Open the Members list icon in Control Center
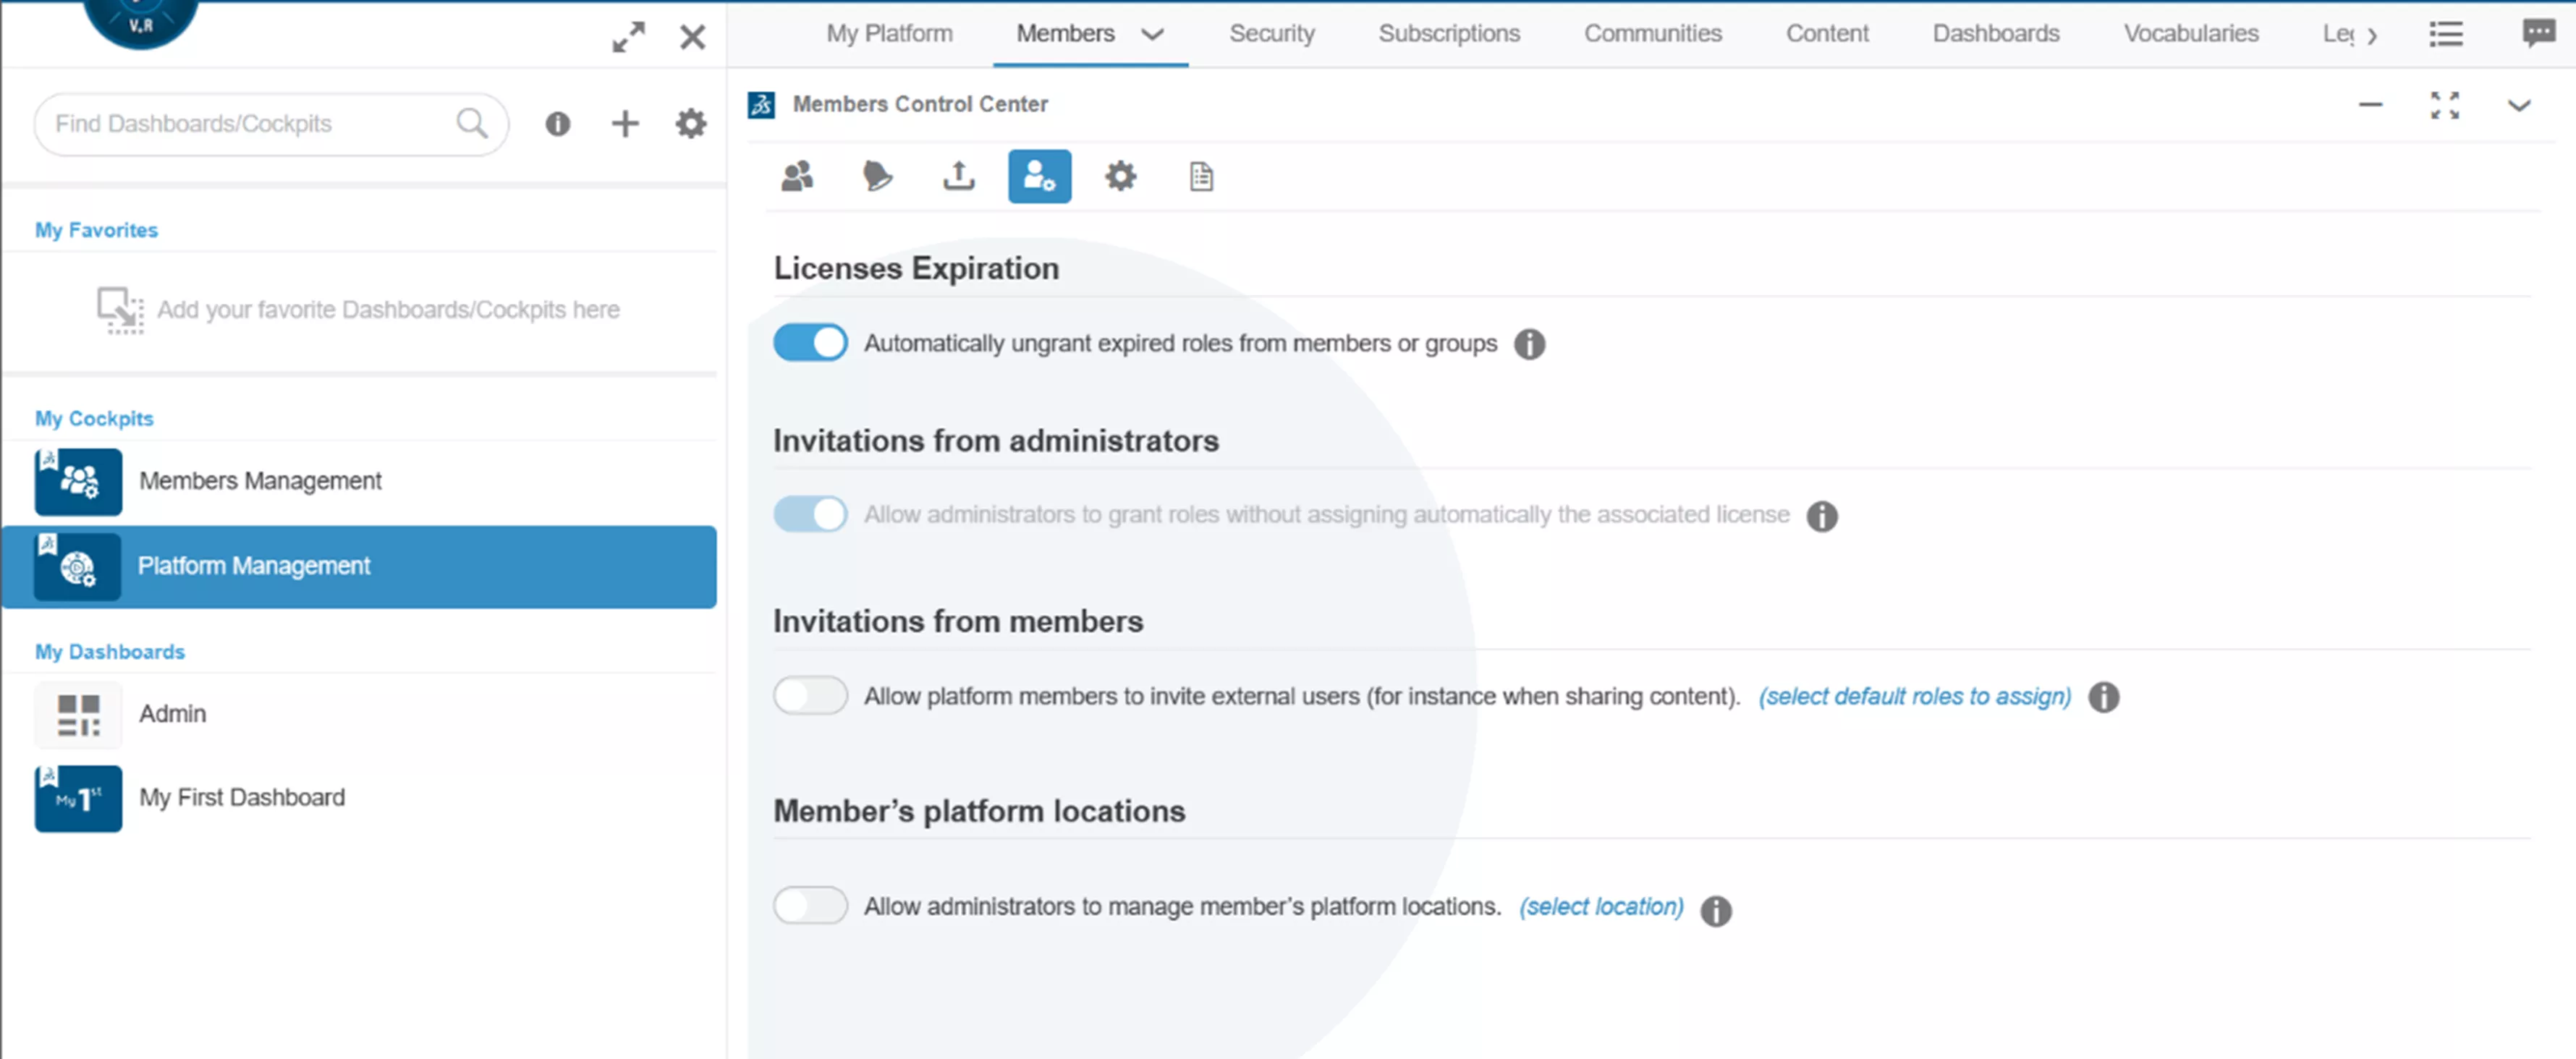 [798, 176]
